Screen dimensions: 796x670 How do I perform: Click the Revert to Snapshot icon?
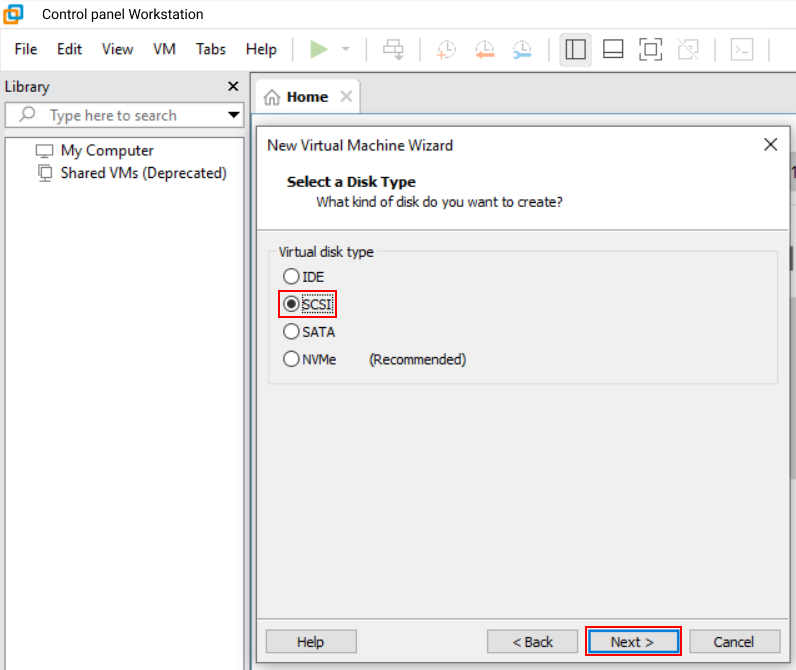(484, 50)
